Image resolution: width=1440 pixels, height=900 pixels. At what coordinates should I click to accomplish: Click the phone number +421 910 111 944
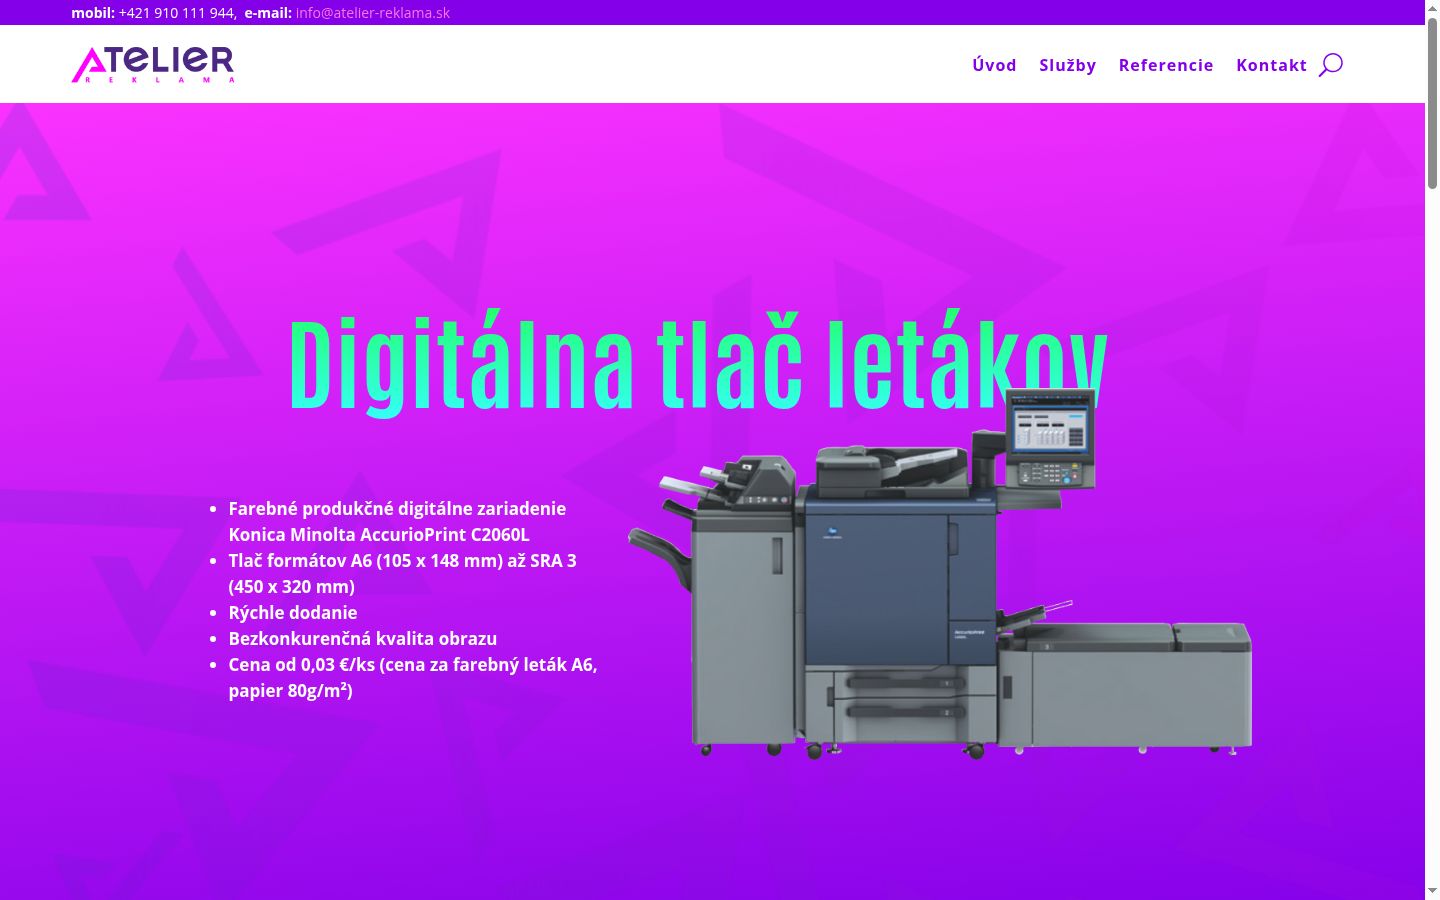pos(176,13)
